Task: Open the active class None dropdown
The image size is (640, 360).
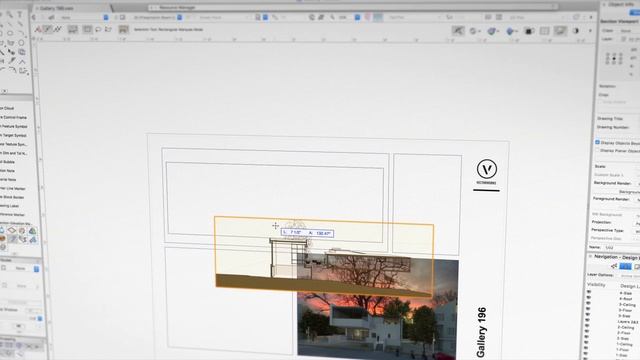Action: pos(84,18)
